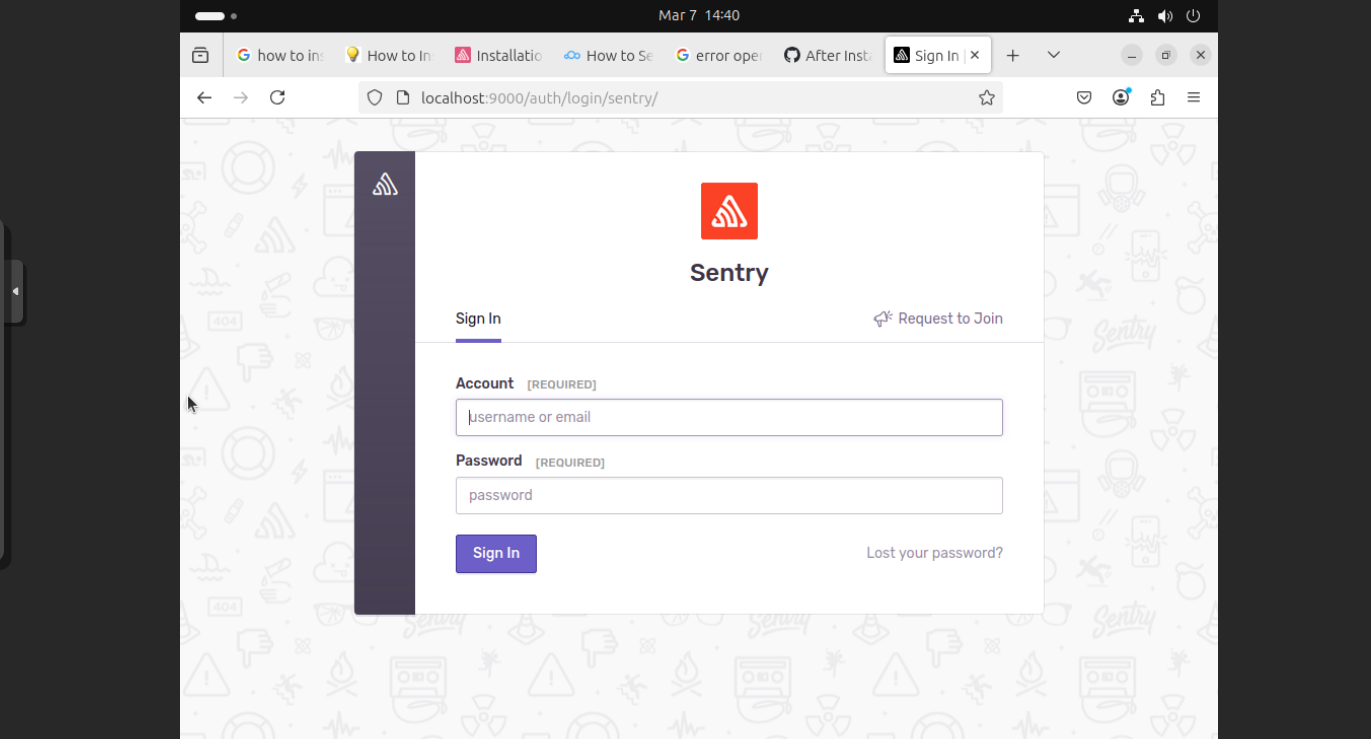The width and height of the screenshot is (1371, 739).
Task: Open the Firefox hamburger menu
Action: (1194, 97)
